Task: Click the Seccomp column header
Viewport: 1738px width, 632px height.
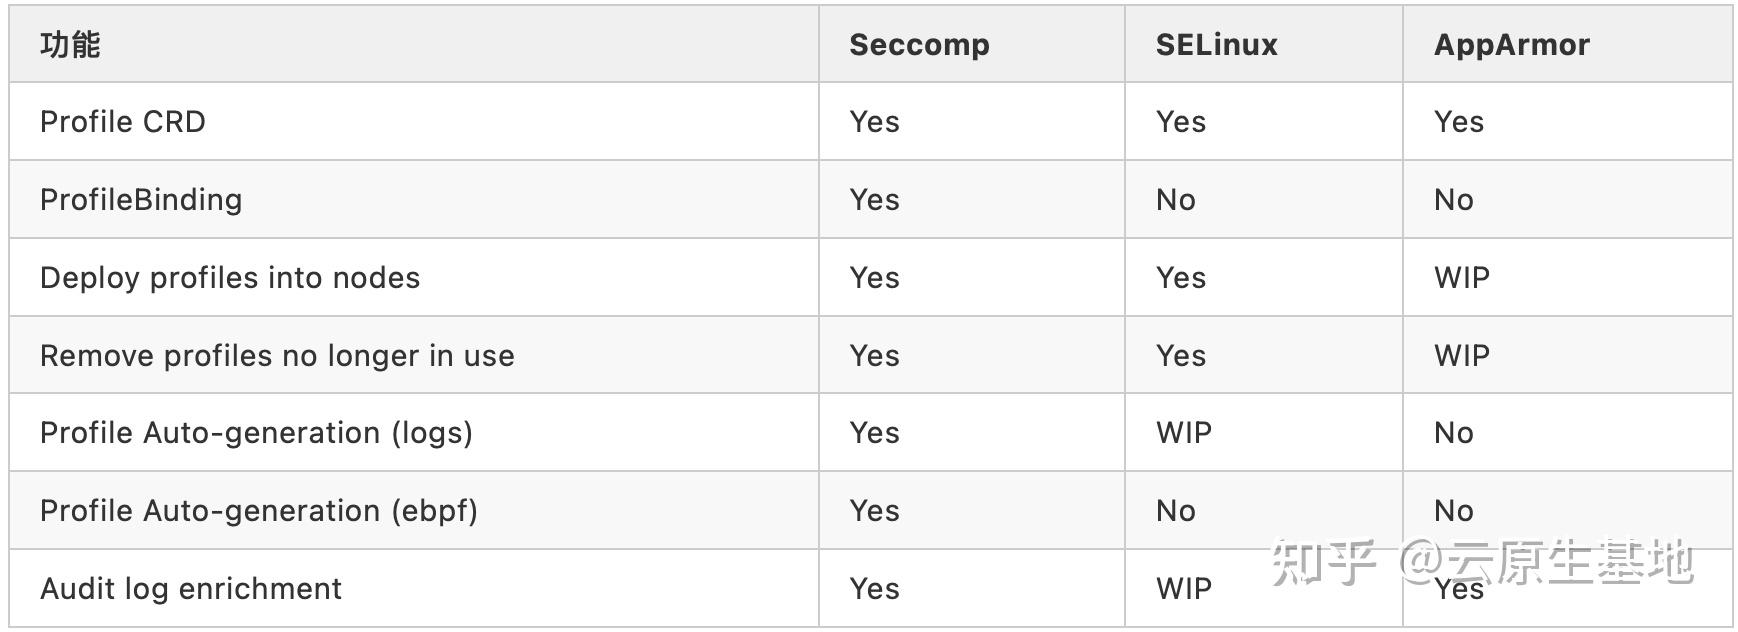Action: 919,45
